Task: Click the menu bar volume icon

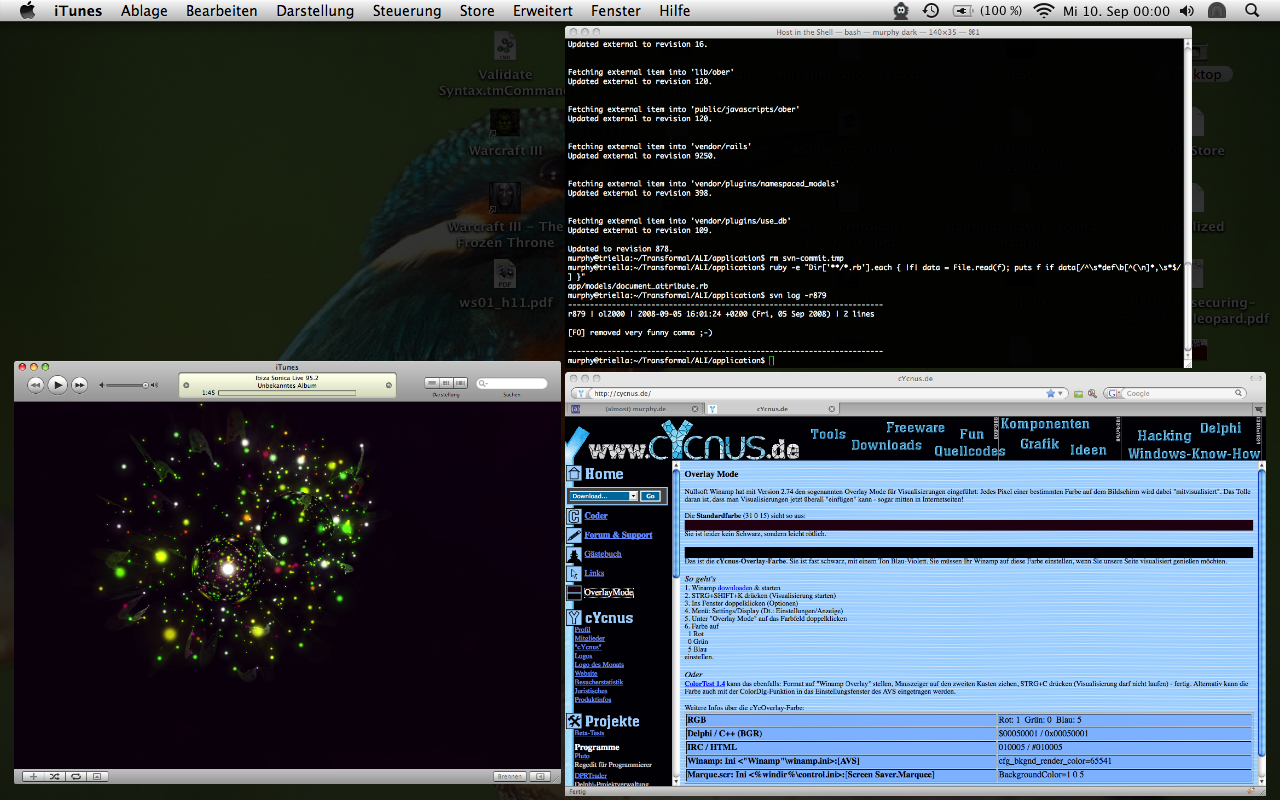Action: 1187,11
